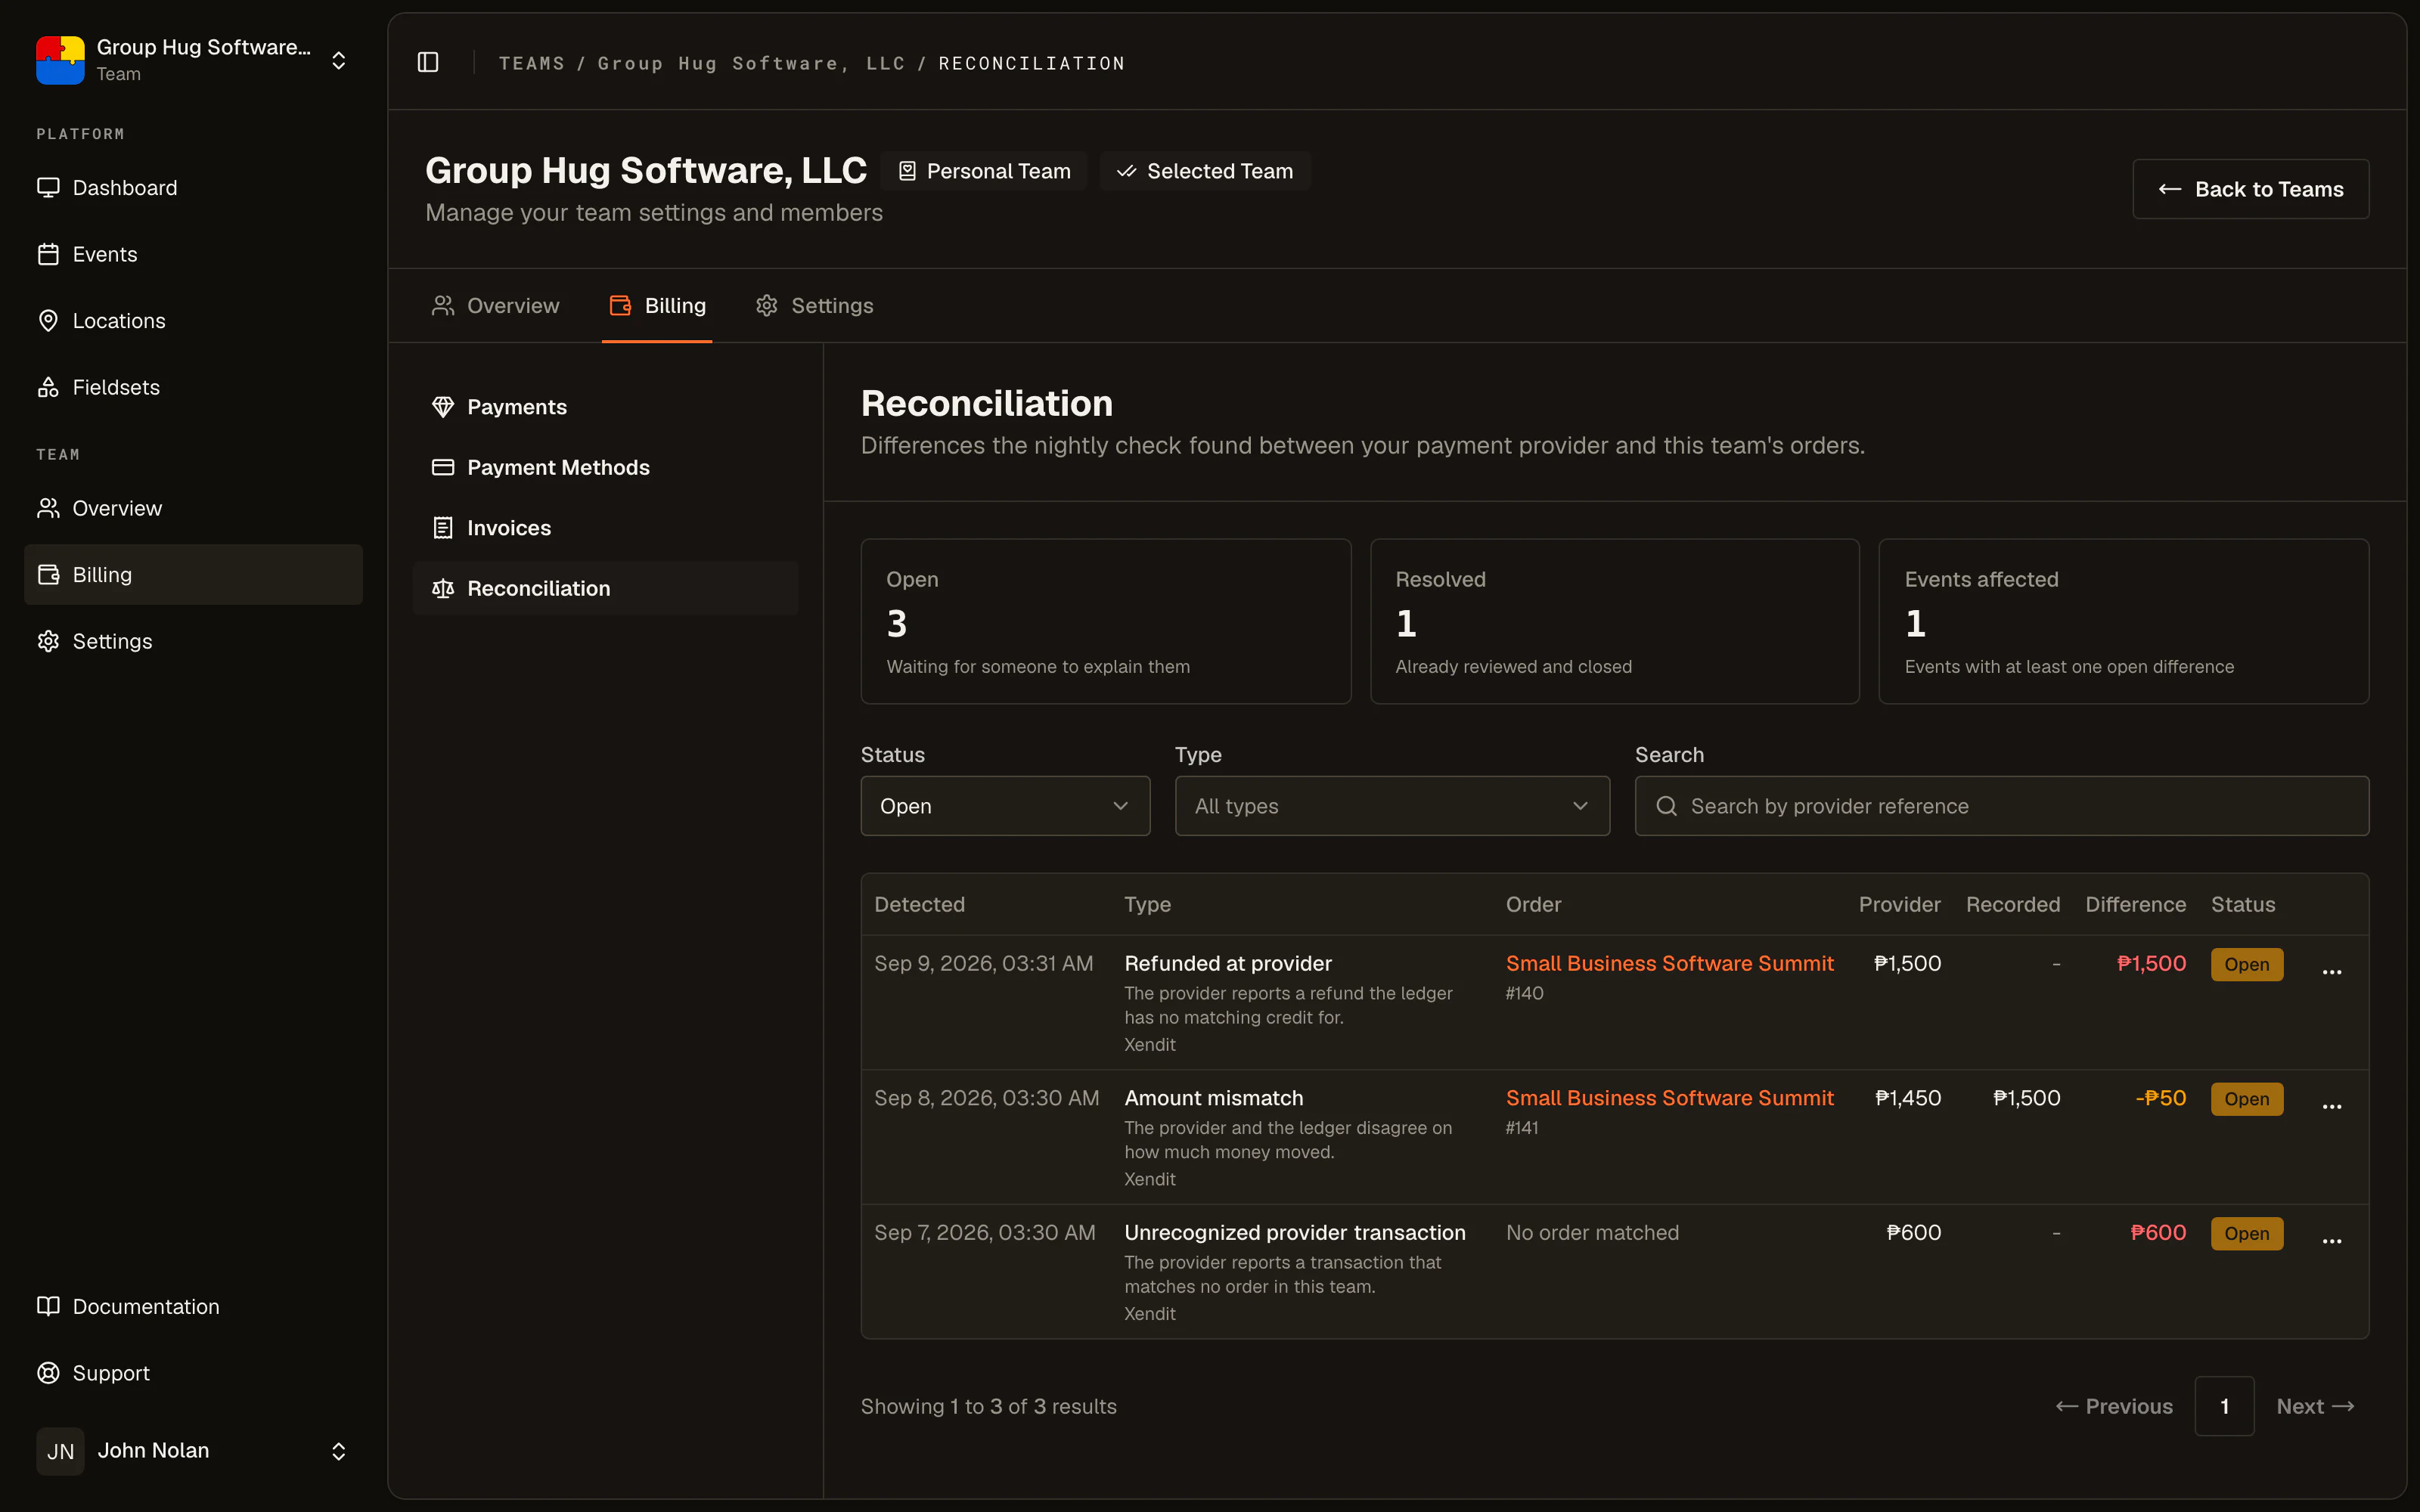Click the Group Hug Software team logo

click(60, 60)
